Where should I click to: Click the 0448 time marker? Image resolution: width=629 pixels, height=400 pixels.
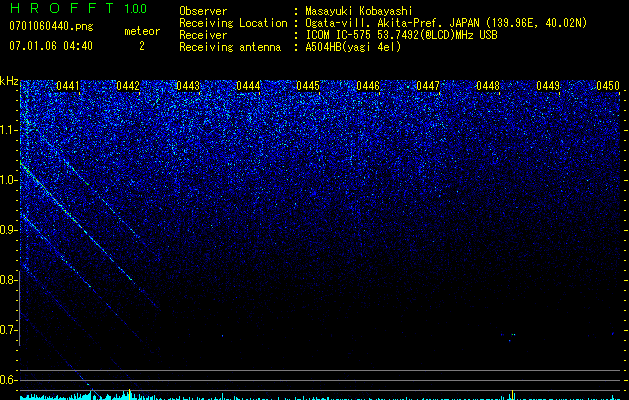[488, 86]
